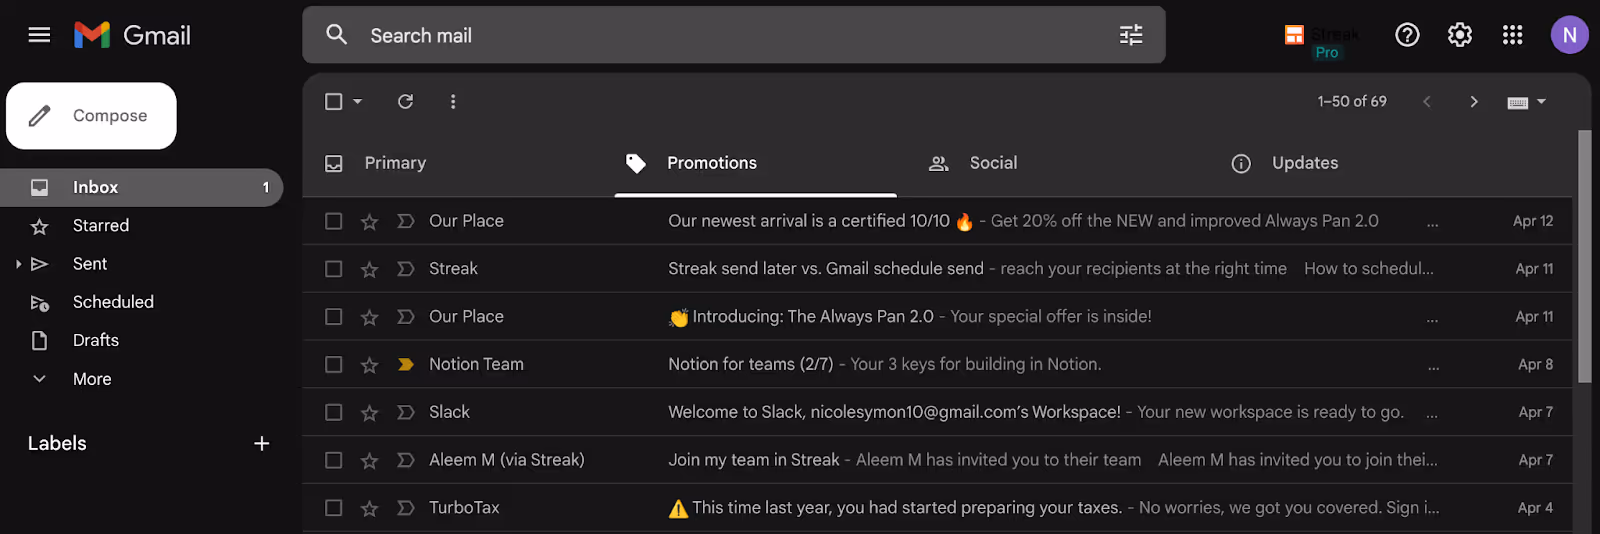This screenshot has height=534, width=1600.
Task: Go to newer page arrow
Action: 1427,101
